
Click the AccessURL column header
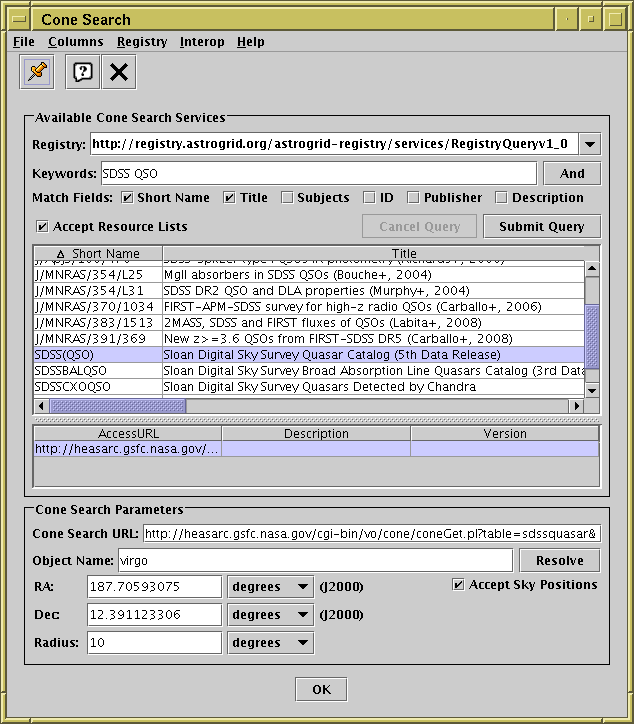click(x=128, y=434)
